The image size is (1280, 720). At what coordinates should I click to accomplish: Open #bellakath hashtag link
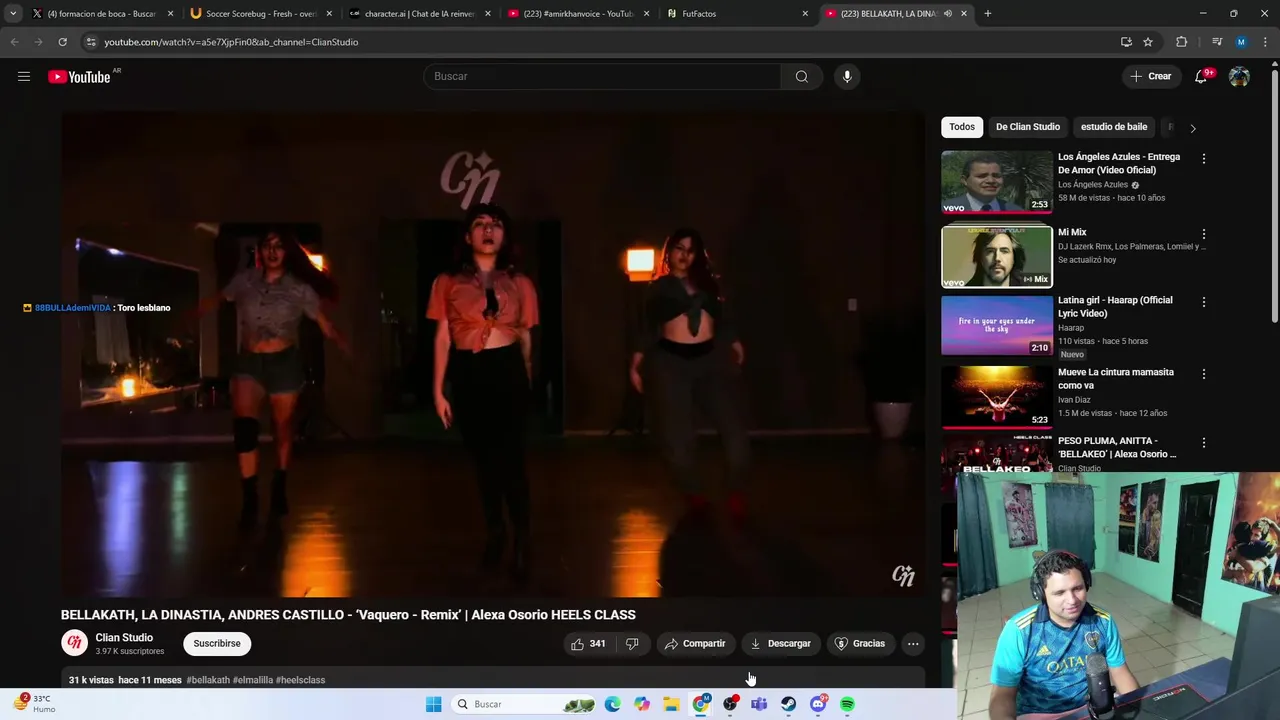point(208,680)
